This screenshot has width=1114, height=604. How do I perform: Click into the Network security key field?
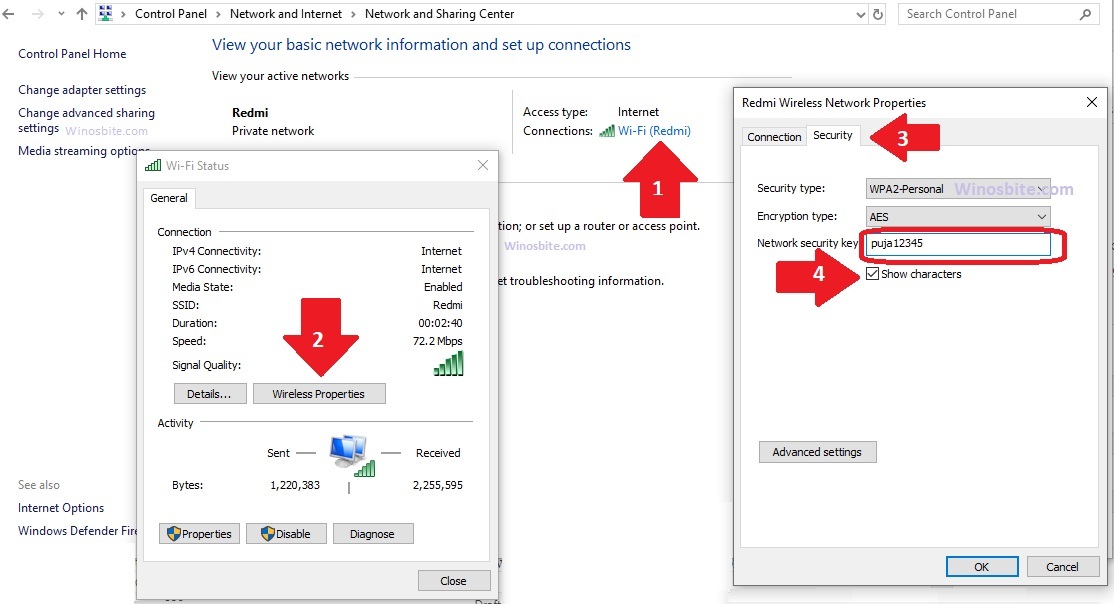point(956,244)
